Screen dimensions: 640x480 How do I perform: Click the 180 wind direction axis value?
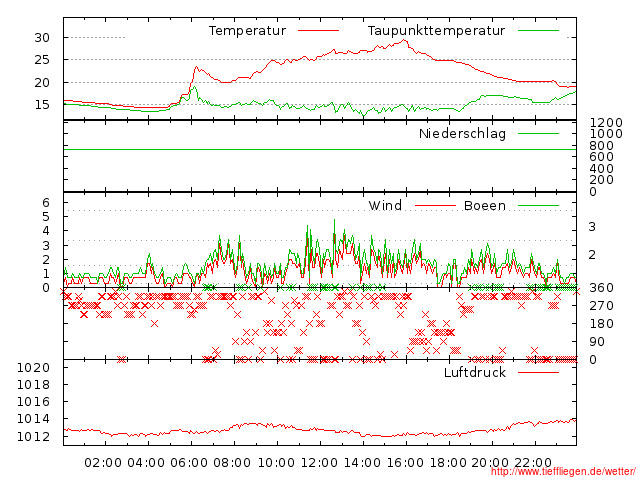click(602, 324)
